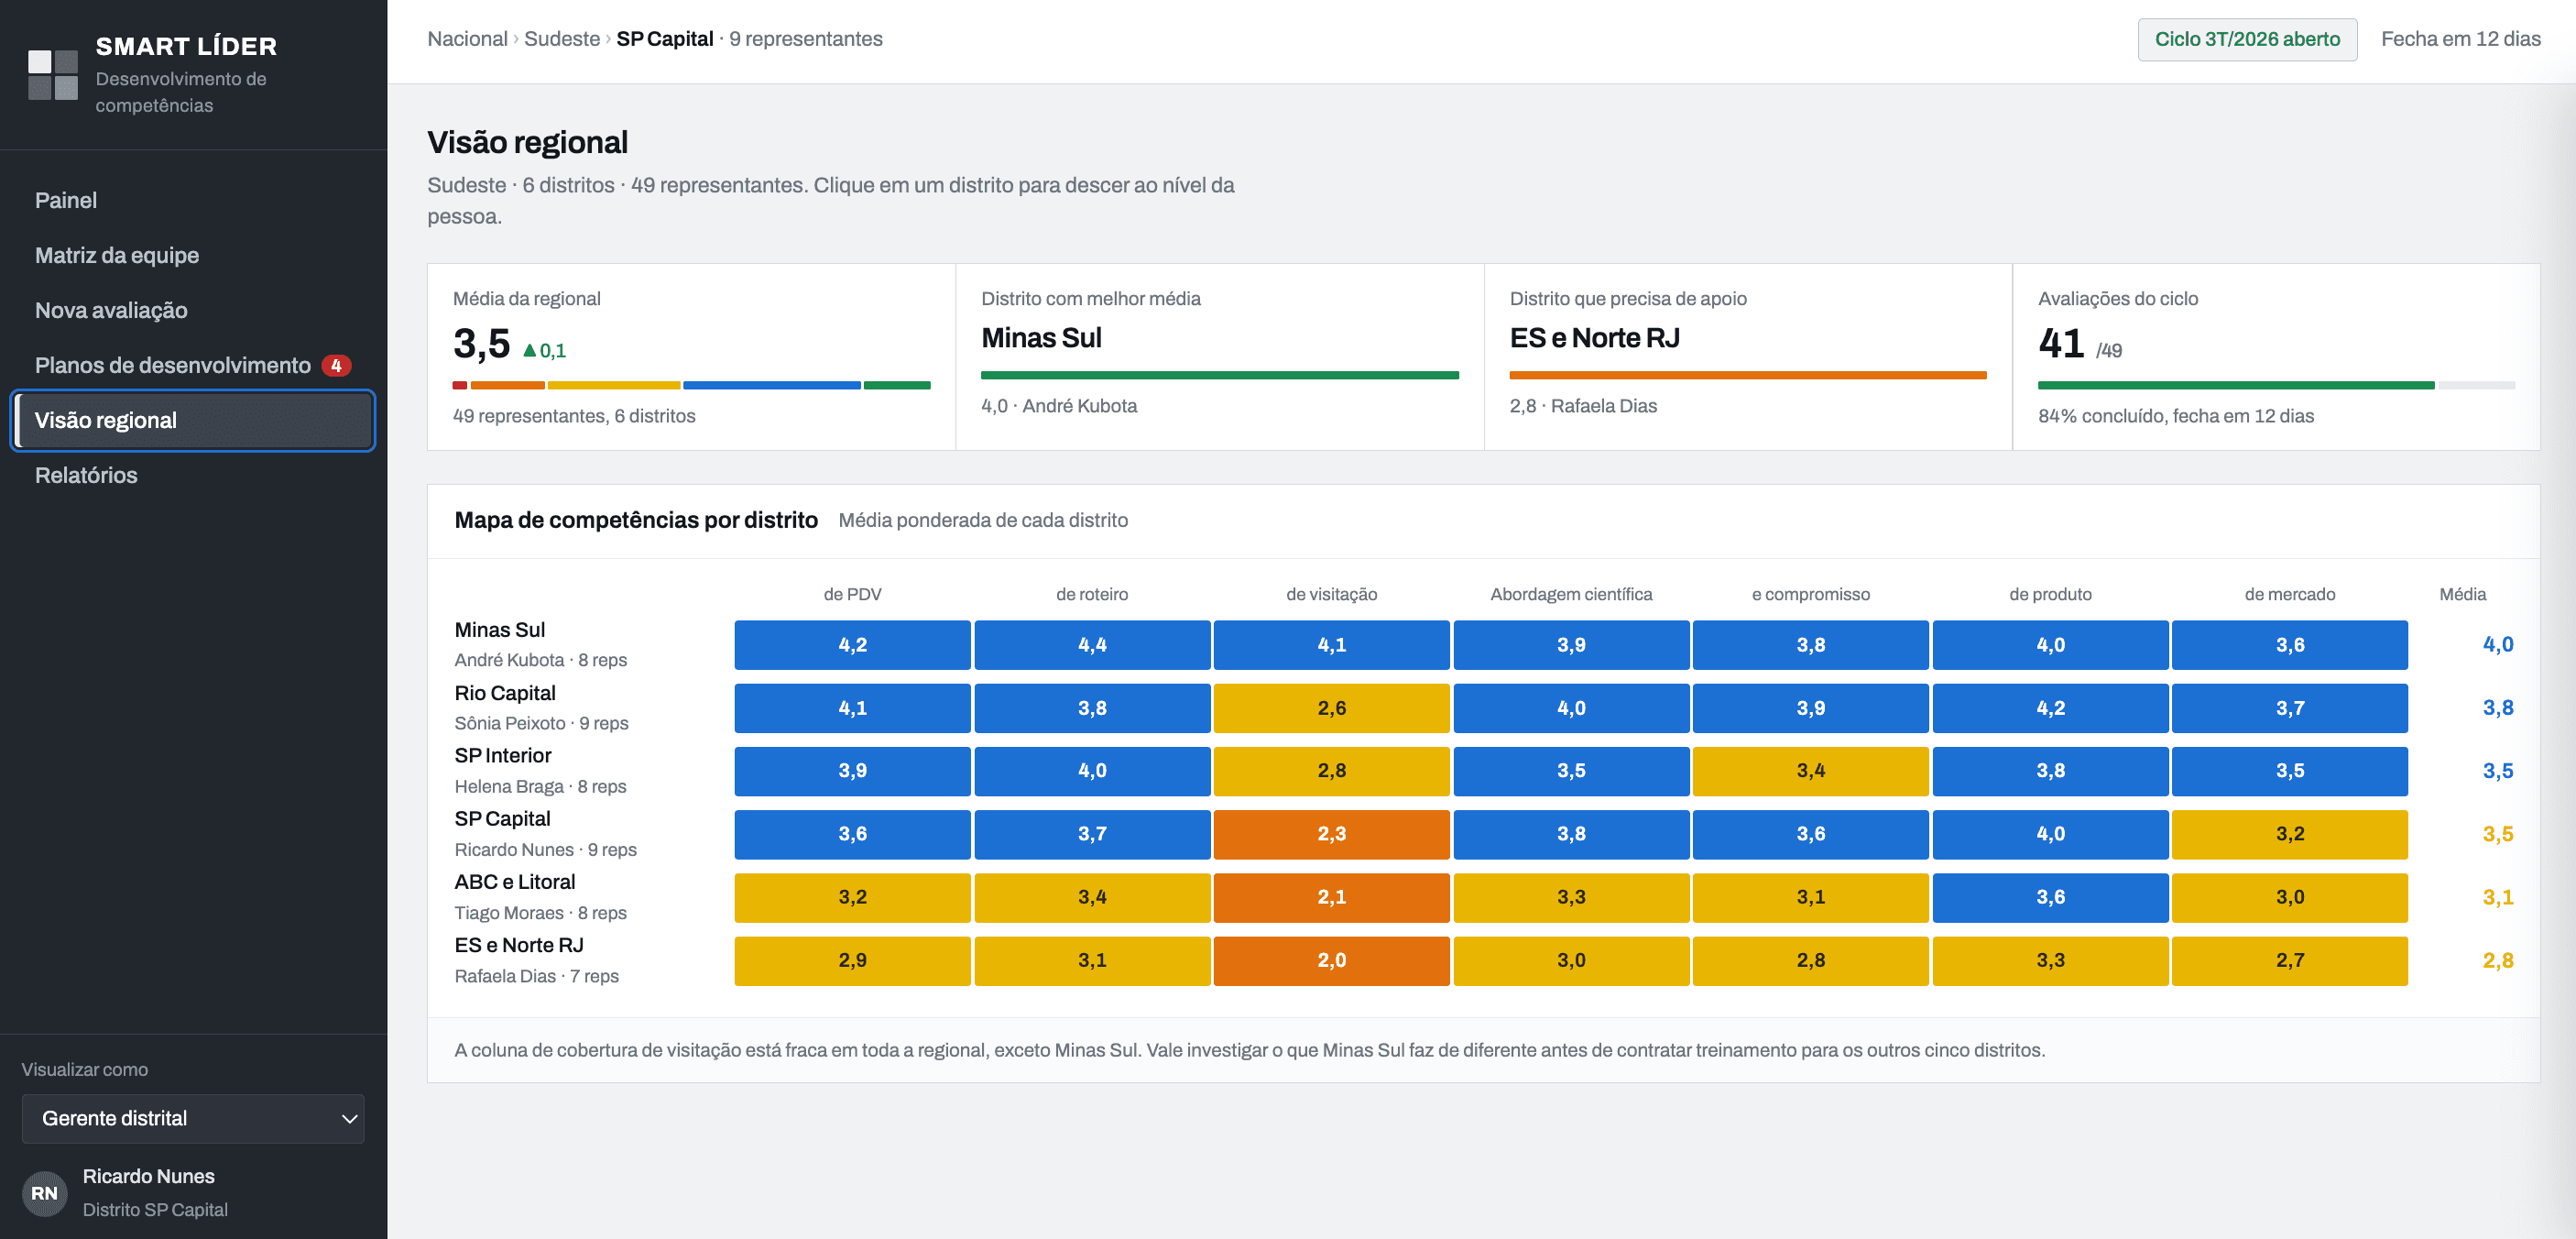Image resolution: width=2576 pixels, height=1239 pixels.
Task: Click the de roteiro column header
Action: point(1092,594)
